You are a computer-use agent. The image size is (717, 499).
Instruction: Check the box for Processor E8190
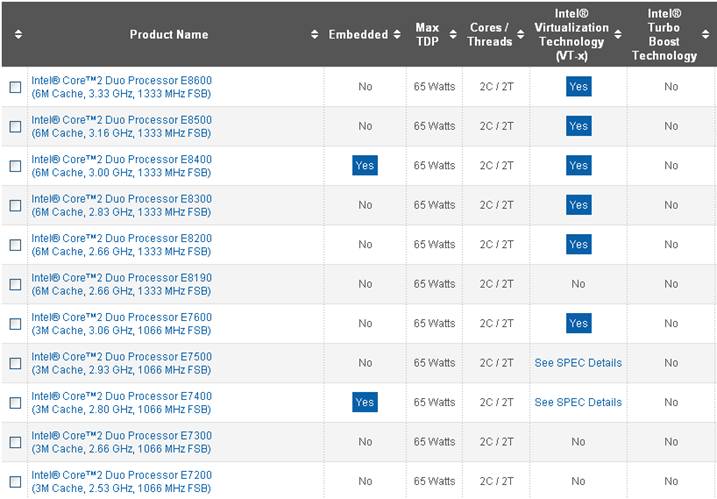click(16, 284)
